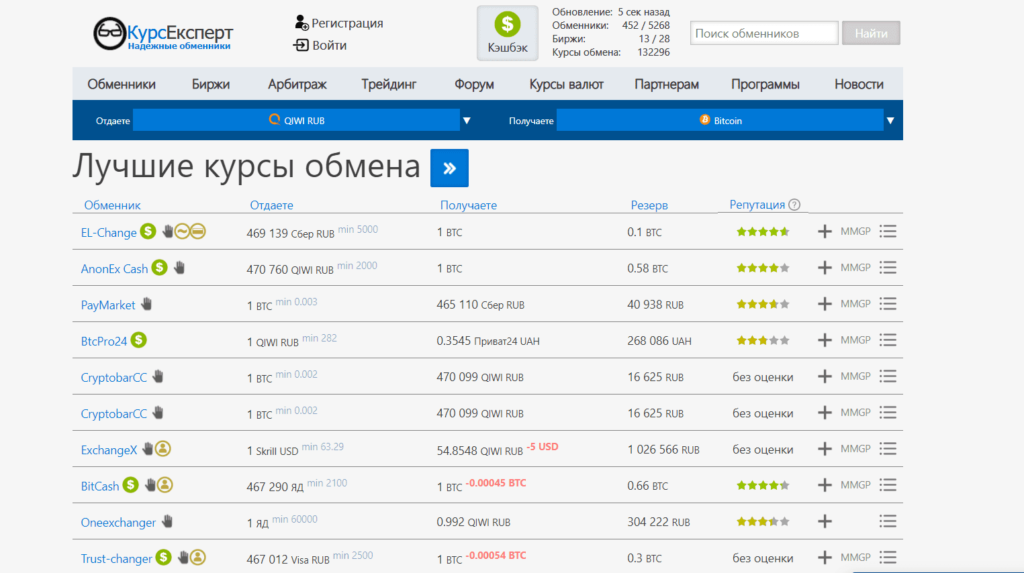The image size is (1024, 573).
Task: Sort by the Отдаете column header
Action: (x=271, y=205)
